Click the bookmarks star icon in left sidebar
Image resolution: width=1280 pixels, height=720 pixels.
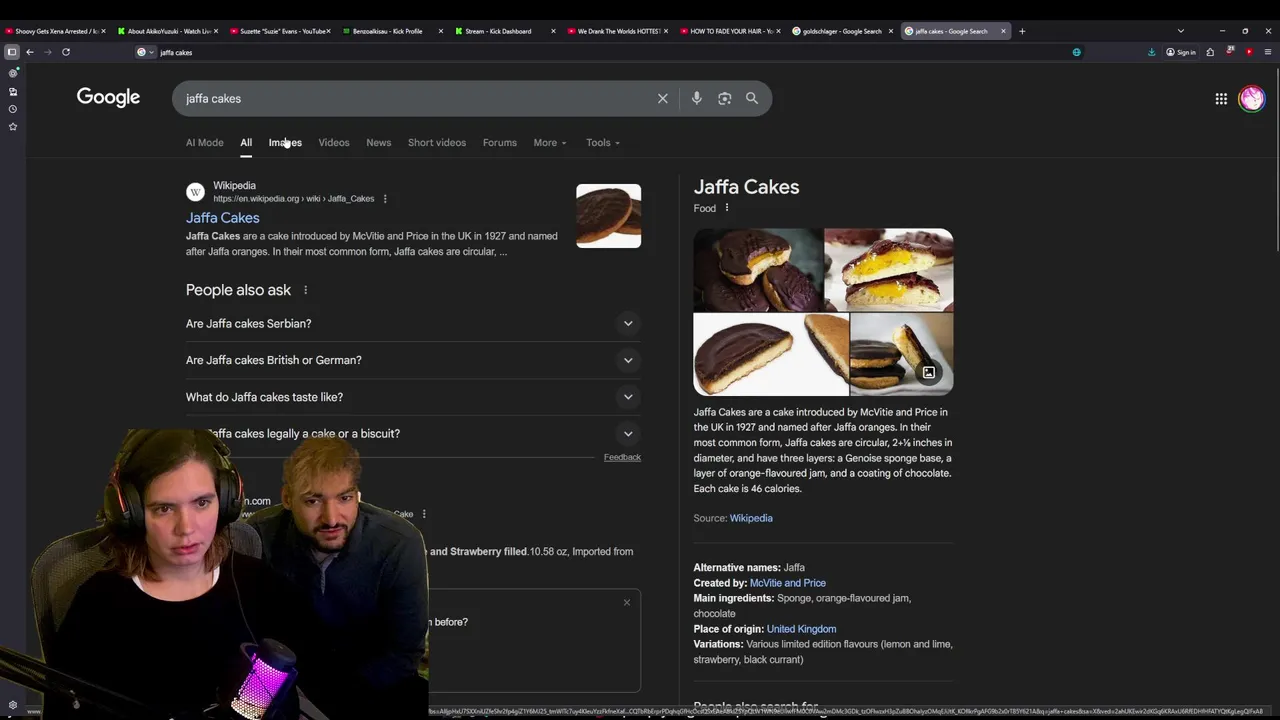pyautogui.click(x=13, y=127)
